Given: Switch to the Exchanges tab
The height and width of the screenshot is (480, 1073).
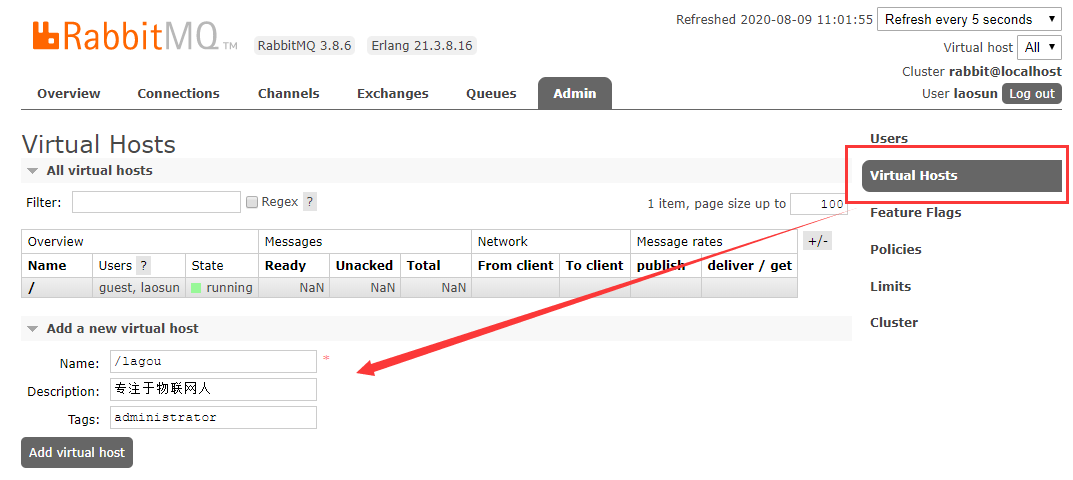Looking at the screenshot, I should pos(392,94).
